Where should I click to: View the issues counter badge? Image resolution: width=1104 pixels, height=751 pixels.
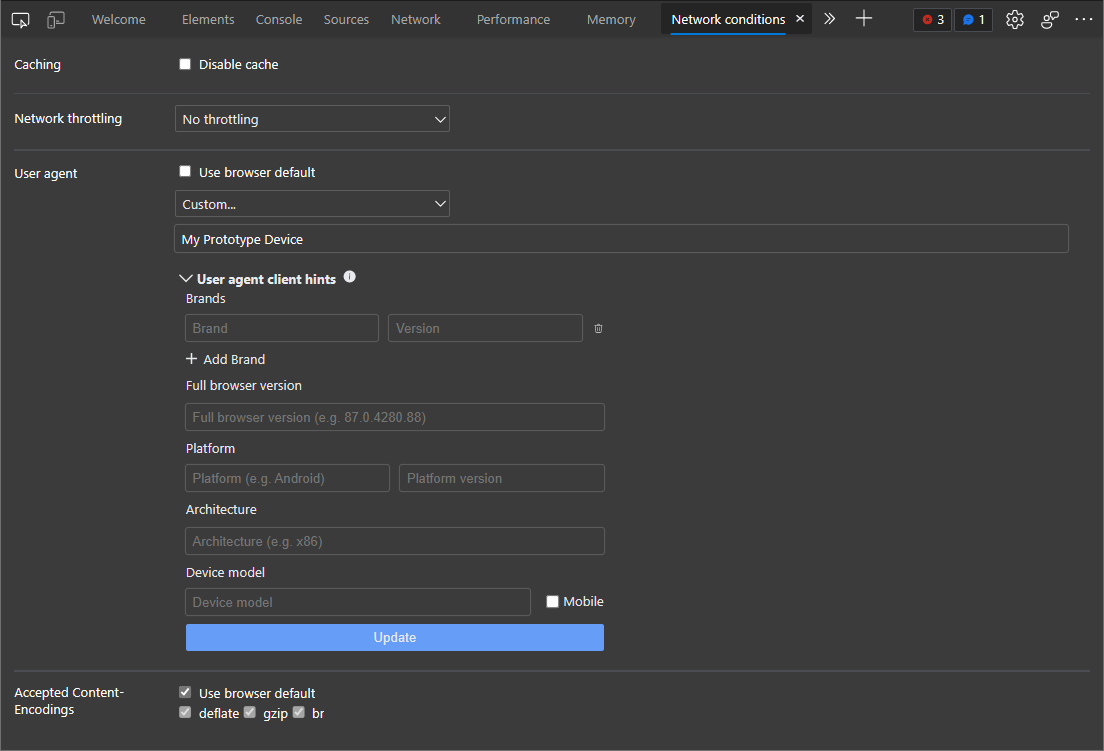tap(972, 19)
